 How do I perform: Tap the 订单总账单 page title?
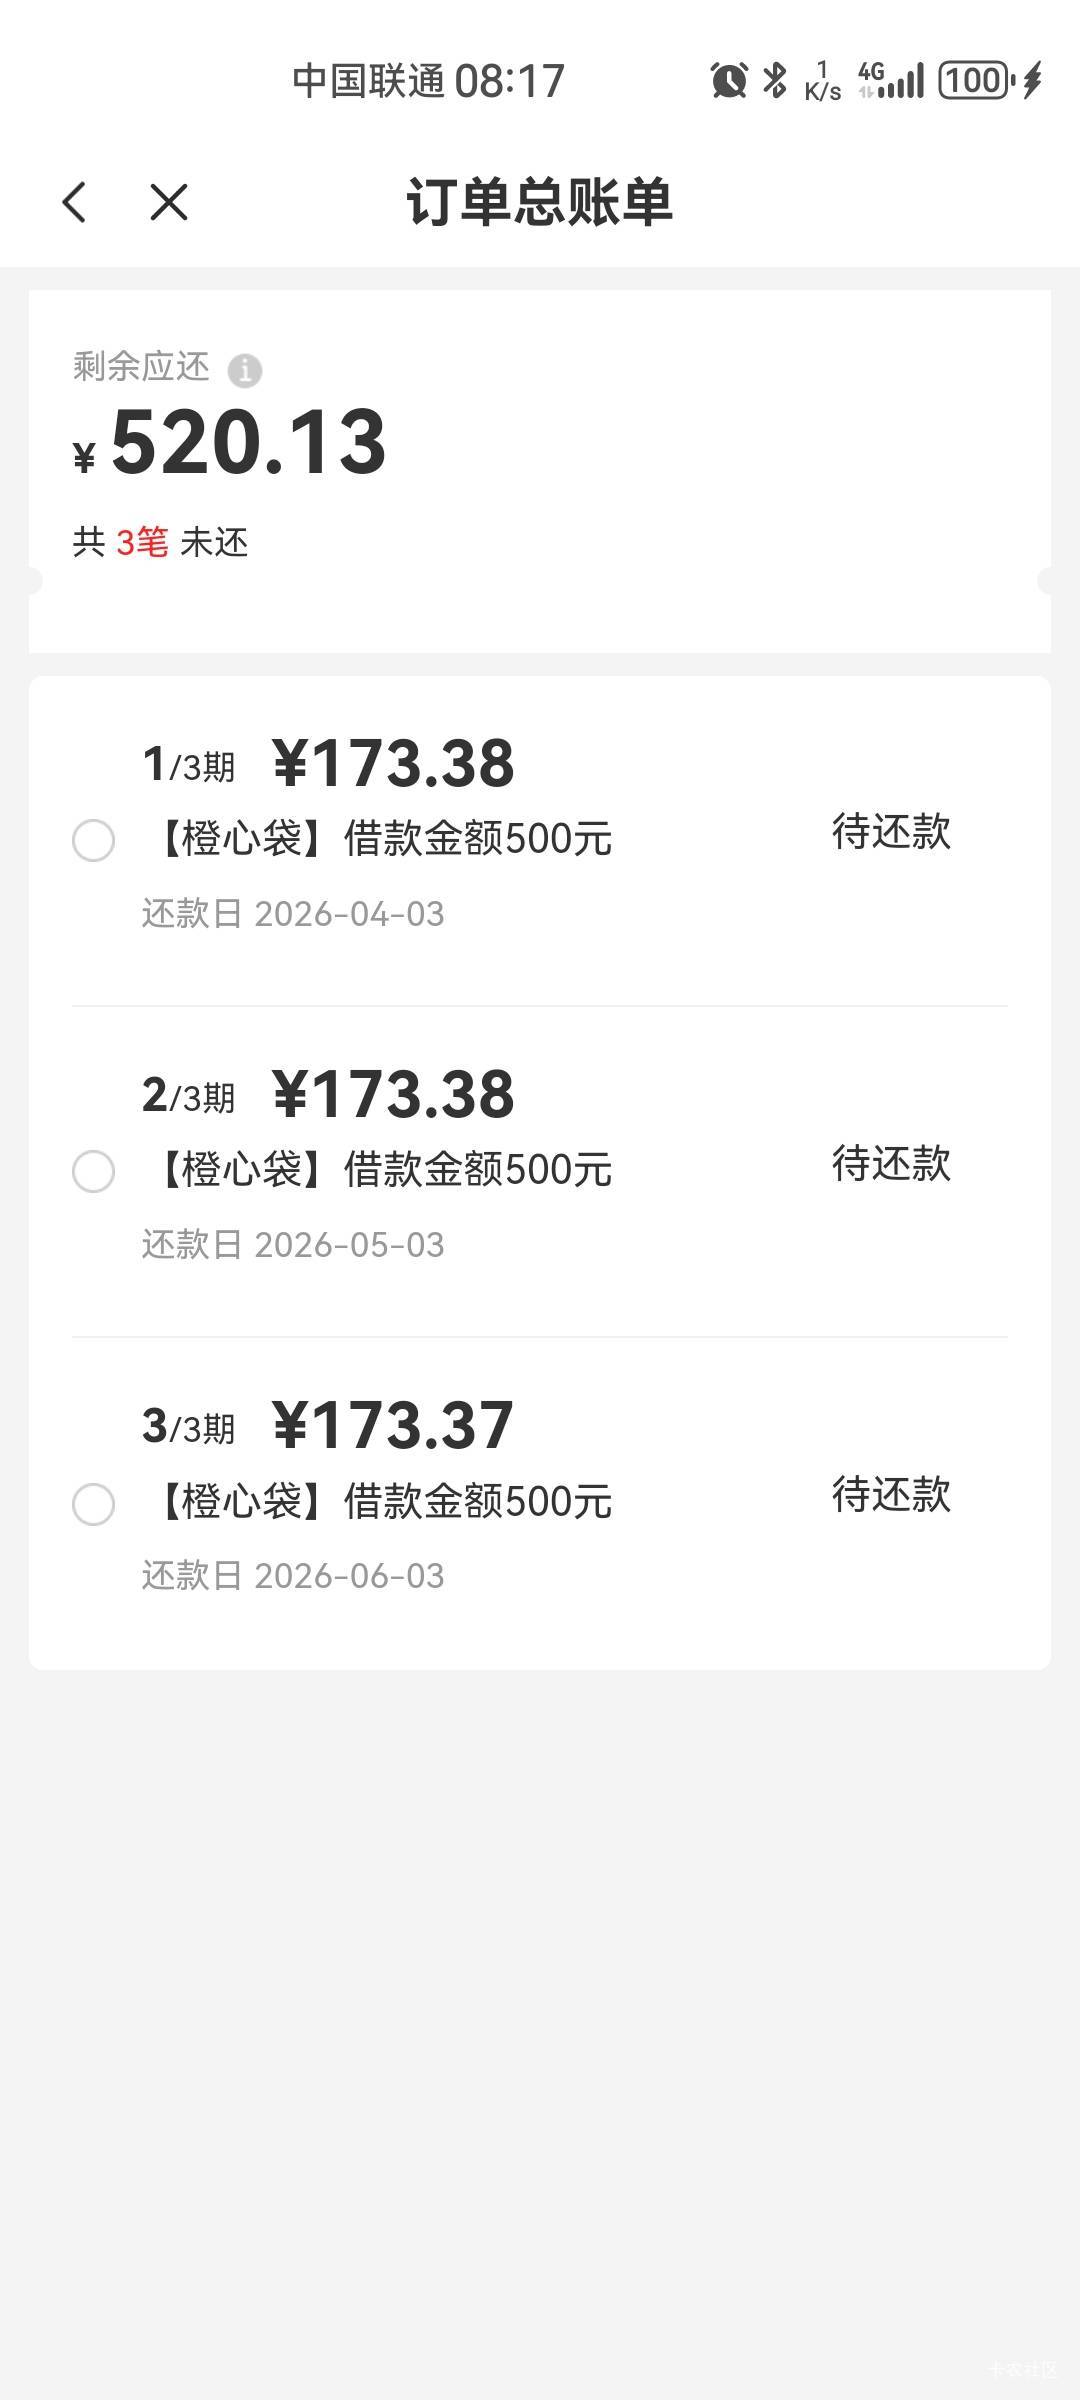[x=539, y=202]
